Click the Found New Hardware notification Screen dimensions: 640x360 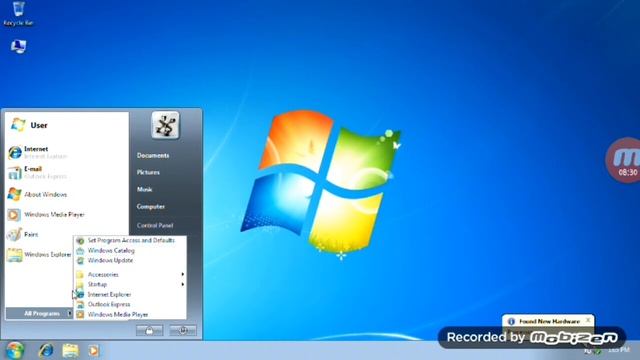coord(548,321)
